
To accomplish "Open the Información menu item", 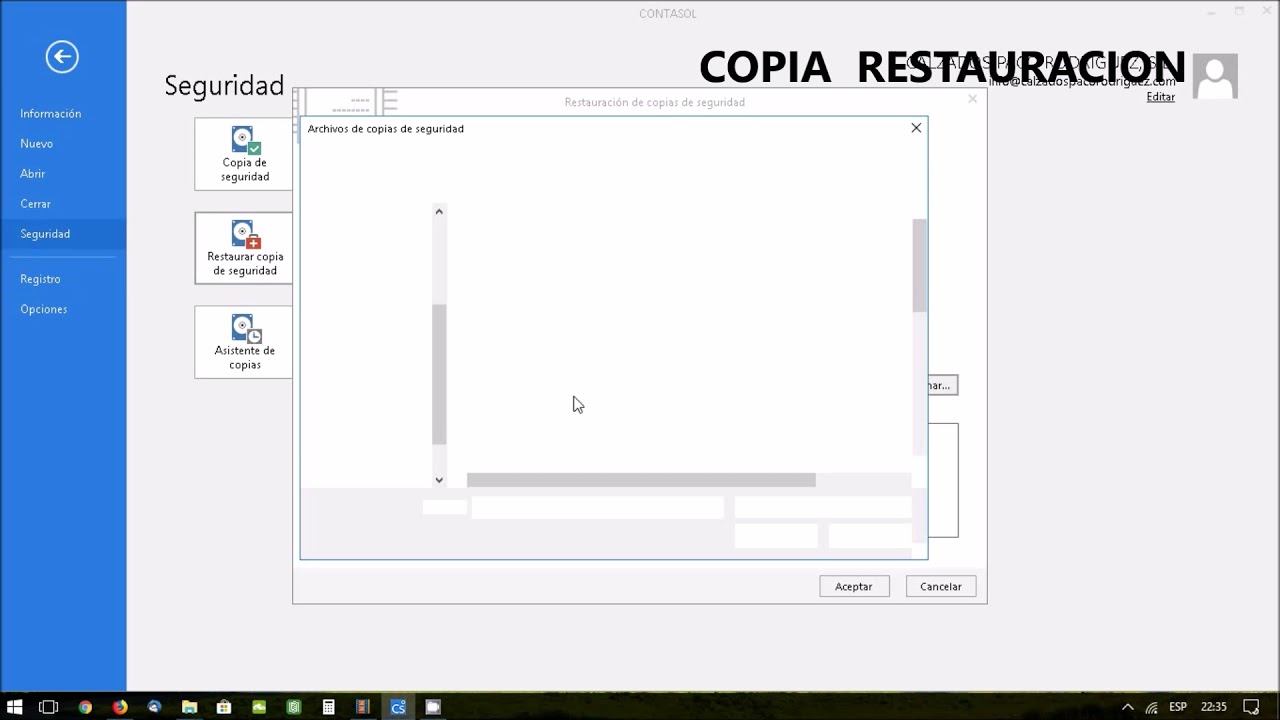I will (x=51, y=114).
